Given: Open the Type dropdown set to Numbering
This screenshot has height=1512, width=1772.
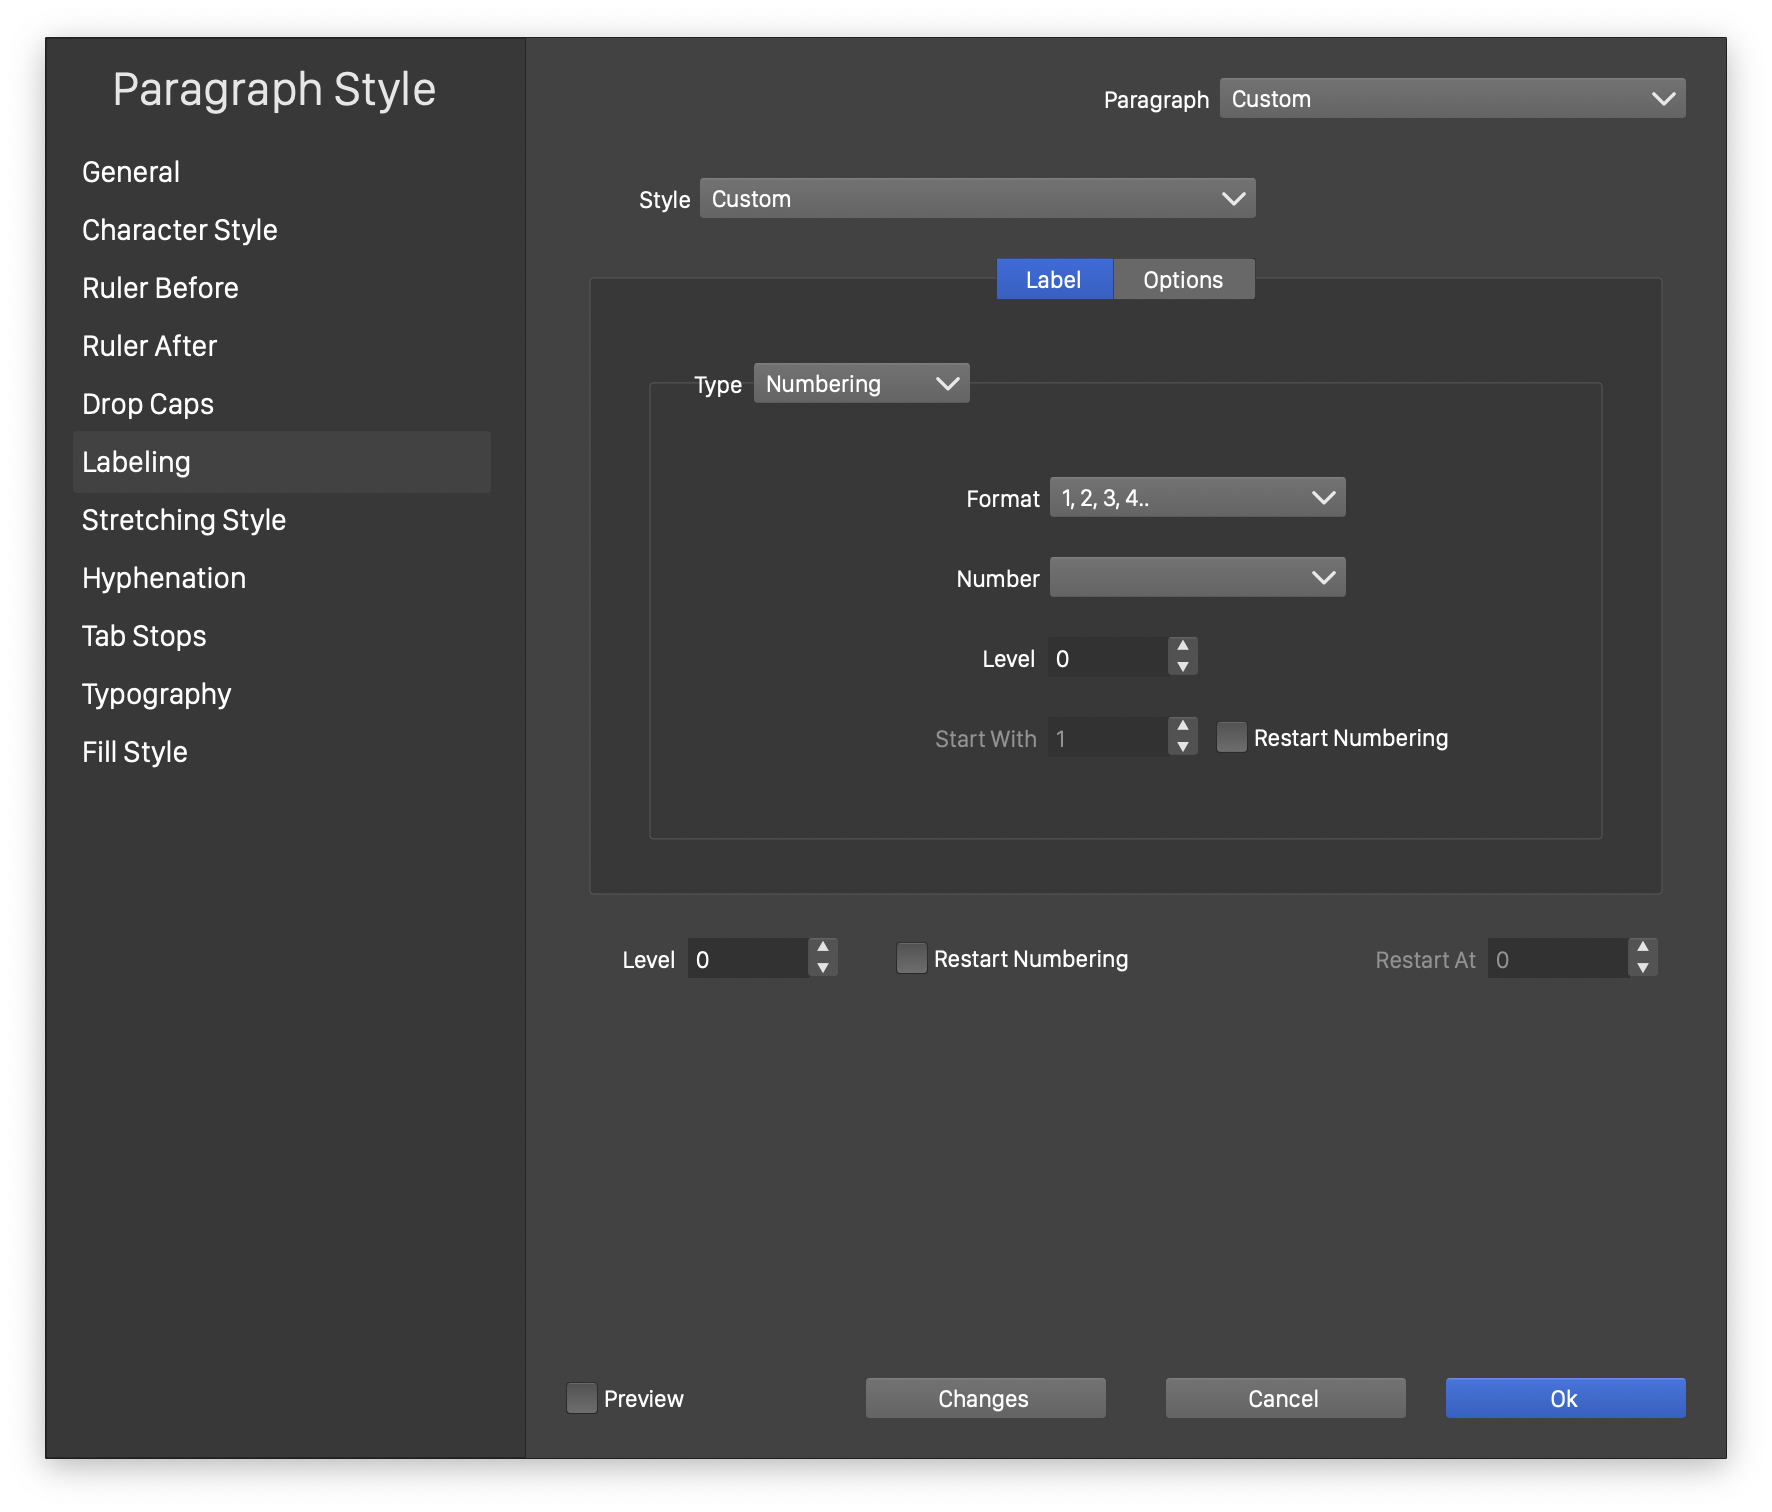Looking at the screenshot, I should point(861,384).
